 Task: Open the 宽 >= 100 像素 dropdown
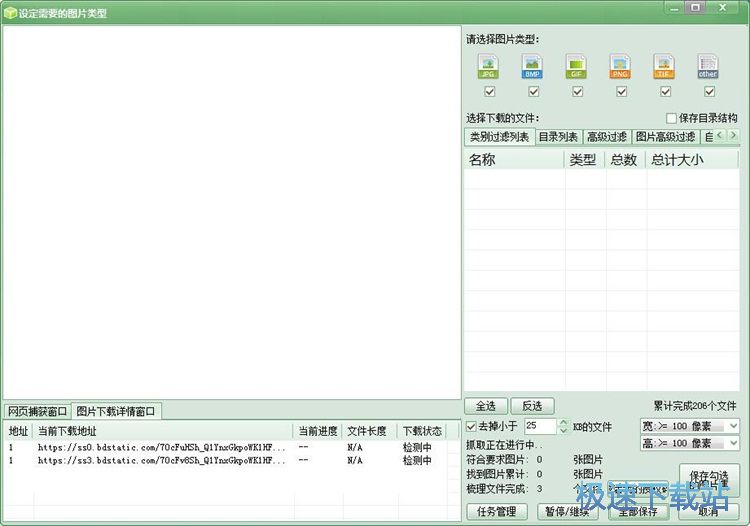coord(689,426)
